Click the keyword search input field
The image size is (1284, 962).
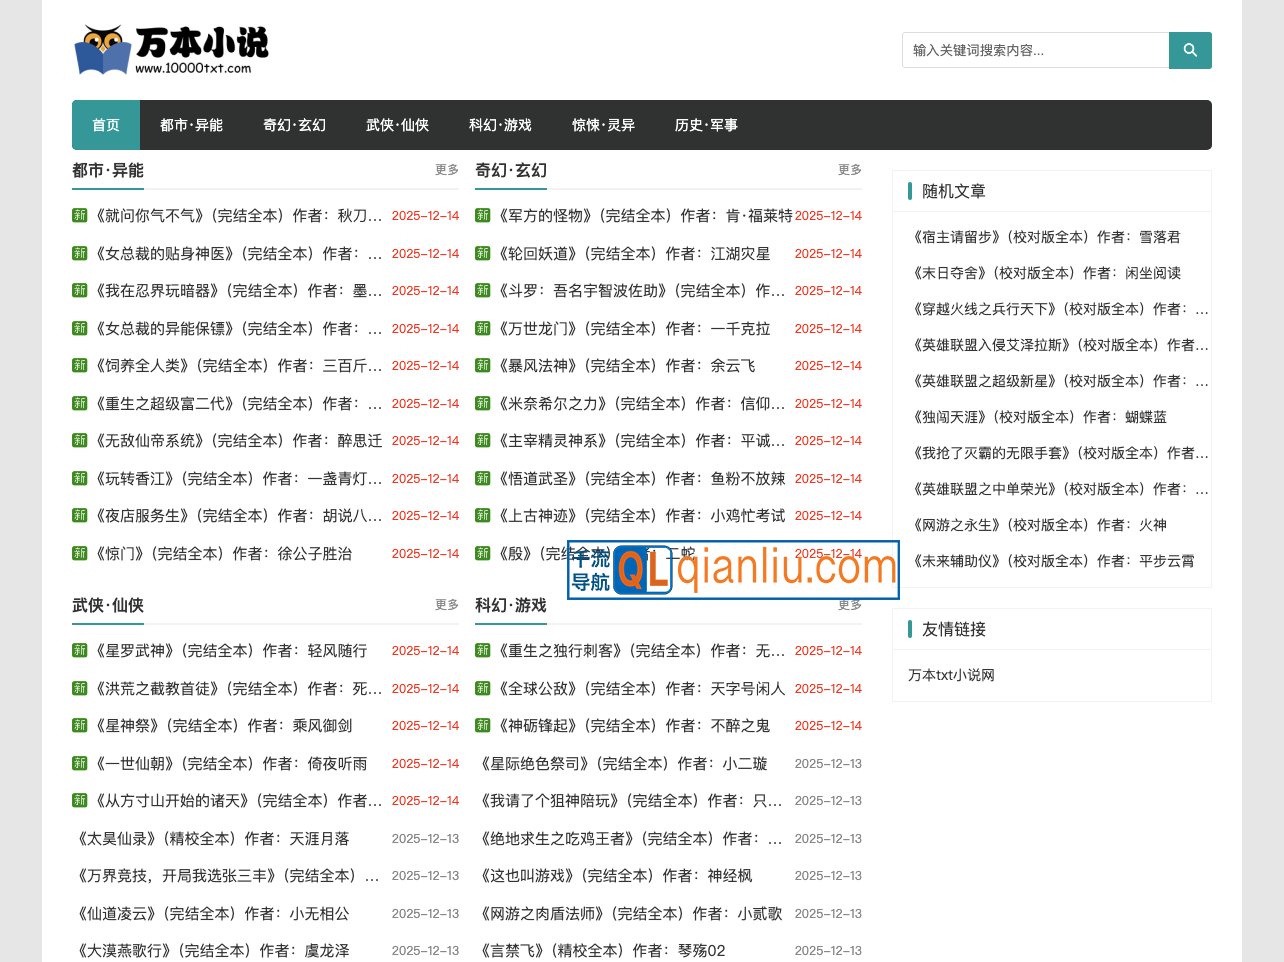[1035, 49]
